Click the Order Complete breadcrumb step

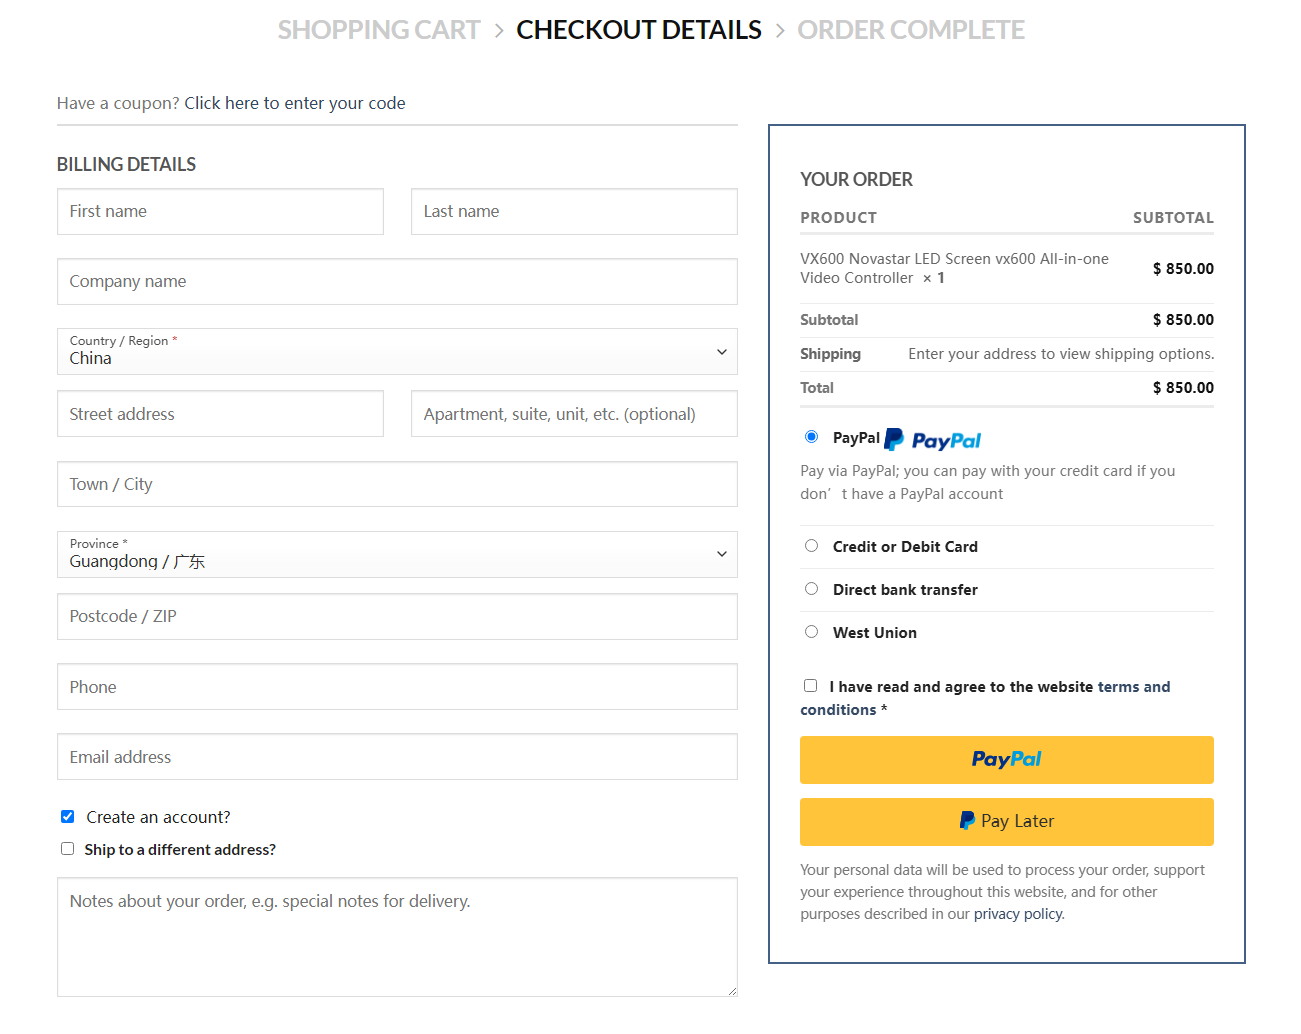(x=910, y=30)
